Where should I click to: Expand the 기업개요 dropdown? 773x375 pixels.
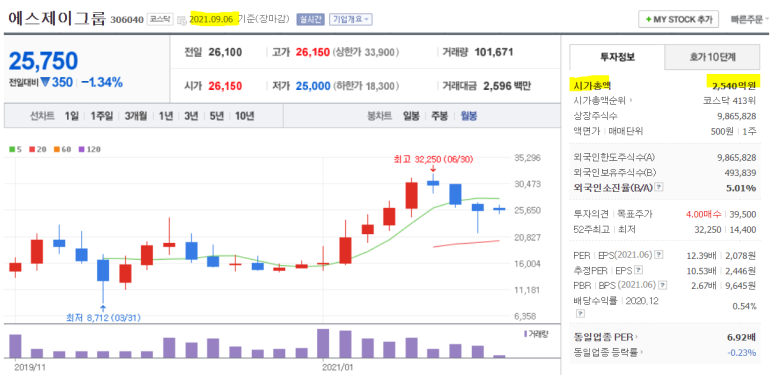(351, 20)
